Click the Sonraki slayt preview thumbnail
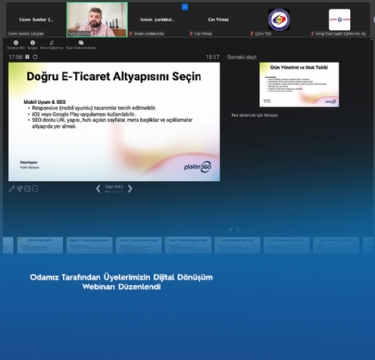This screenshot has height=360, width=375. click(x=299, y=85)
